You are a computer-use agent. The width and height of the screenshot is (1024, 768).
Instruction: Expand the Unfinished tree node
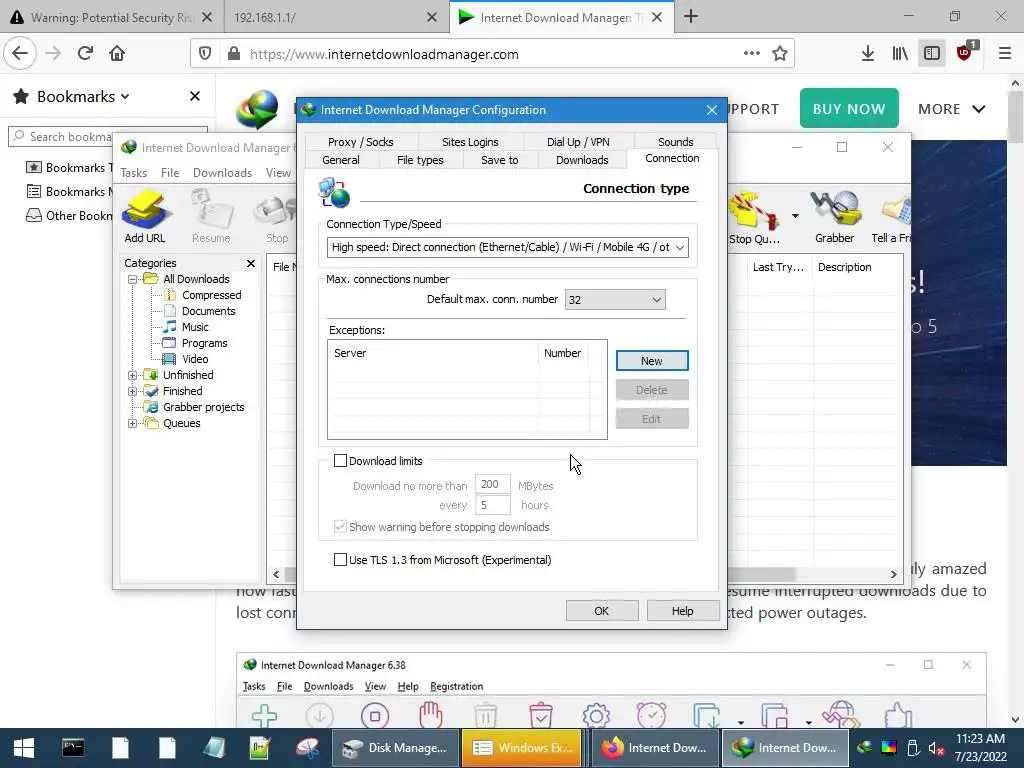[132, 376]
